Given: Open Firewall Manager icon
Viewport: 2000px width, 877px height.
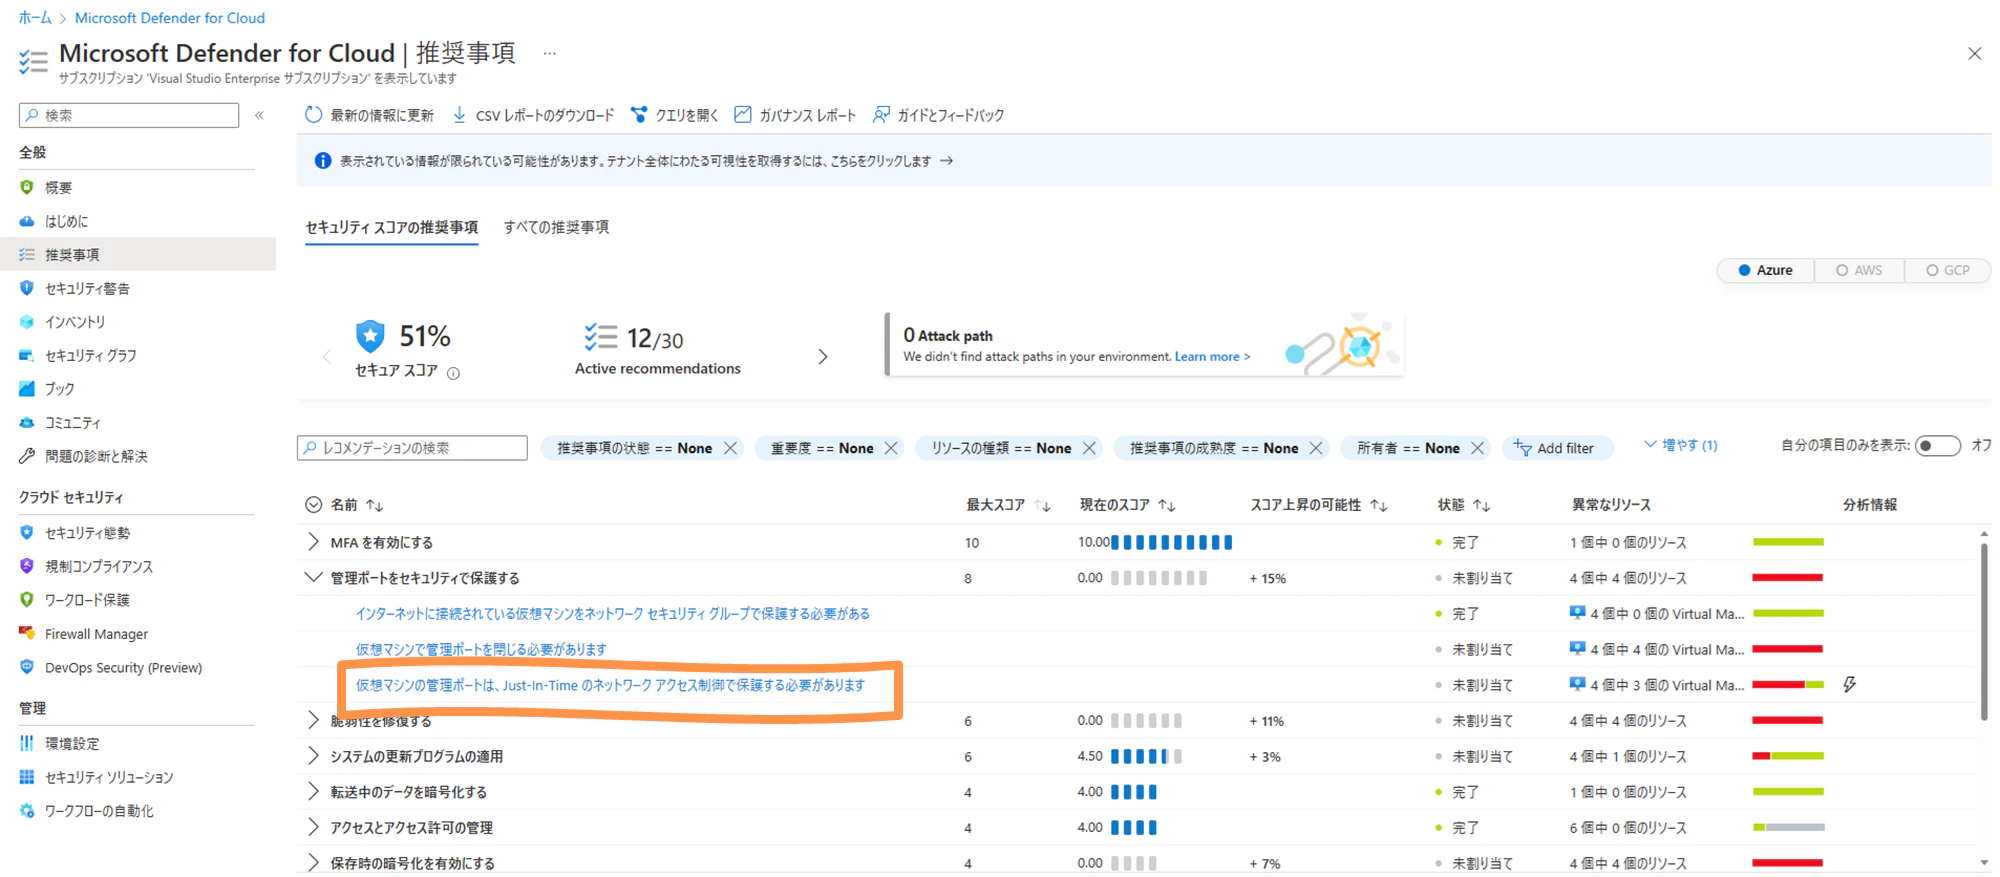Looking at the screenshot, I should pos(27,633).
